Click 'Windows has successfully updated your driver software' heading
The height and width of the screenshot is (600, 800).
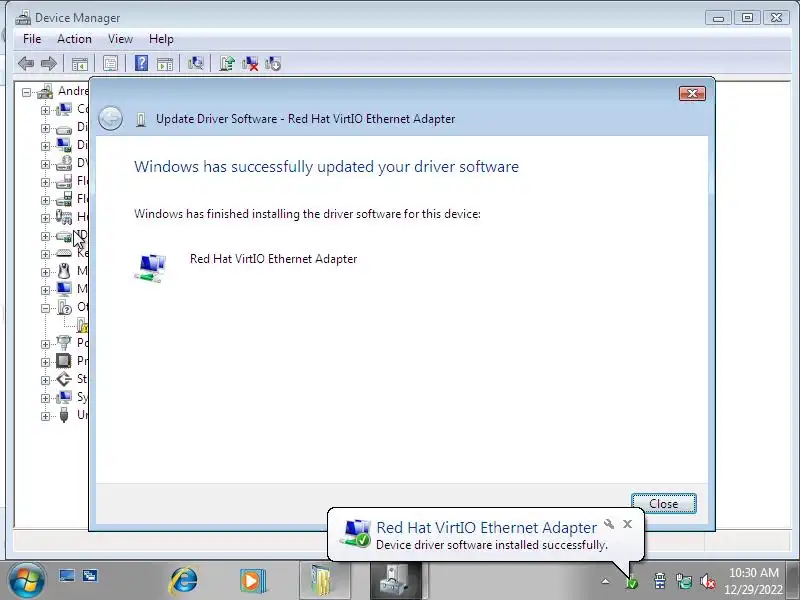(327, 167)
